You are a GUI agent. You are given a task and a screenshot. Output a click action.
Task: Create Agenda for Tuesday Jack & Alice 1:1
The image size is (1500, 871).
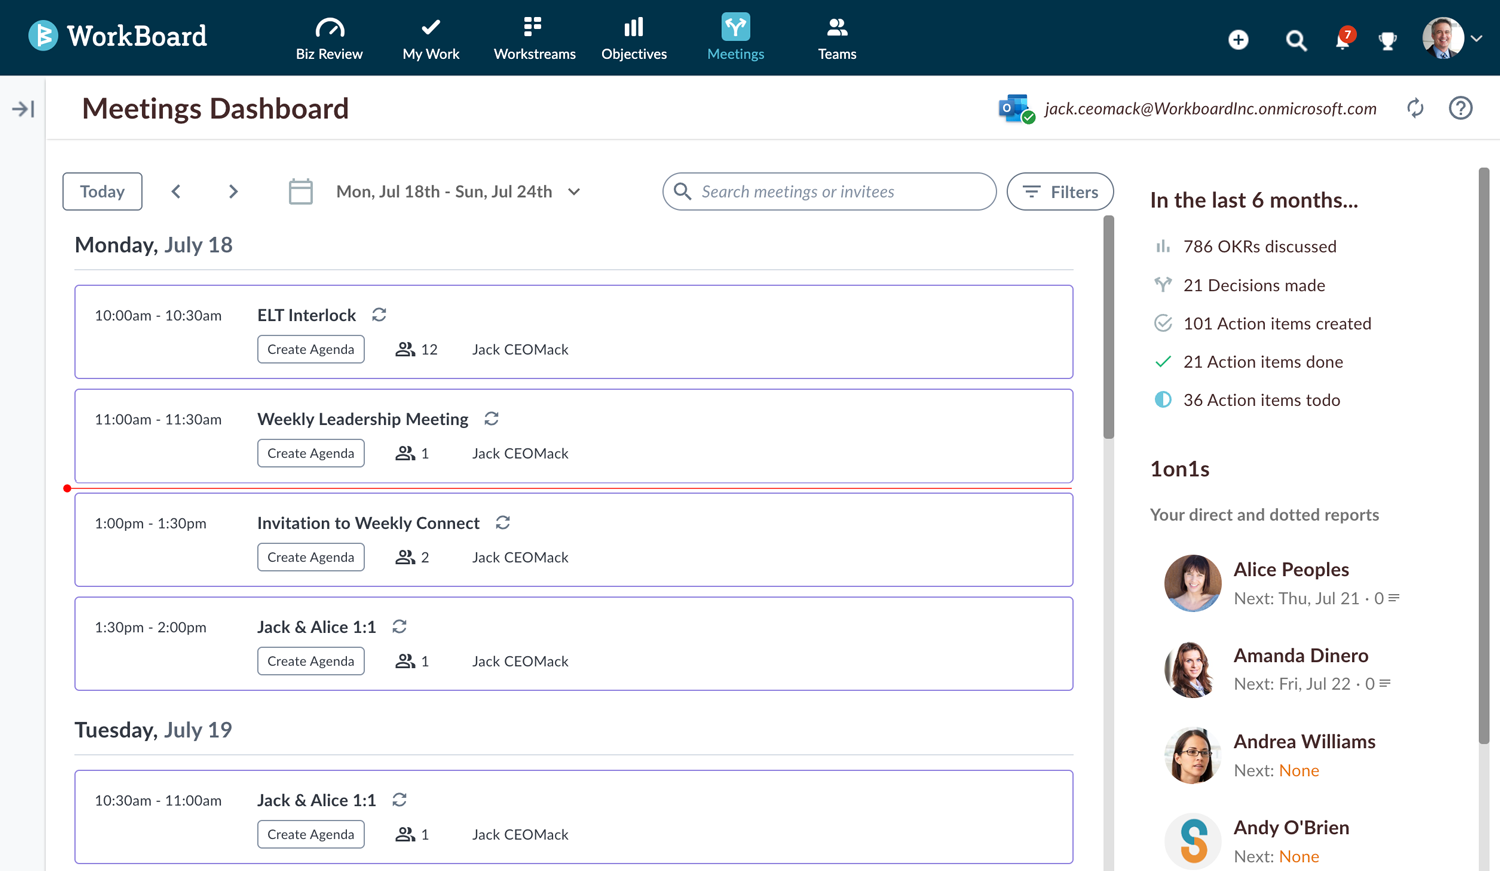[x=311, y=834]
